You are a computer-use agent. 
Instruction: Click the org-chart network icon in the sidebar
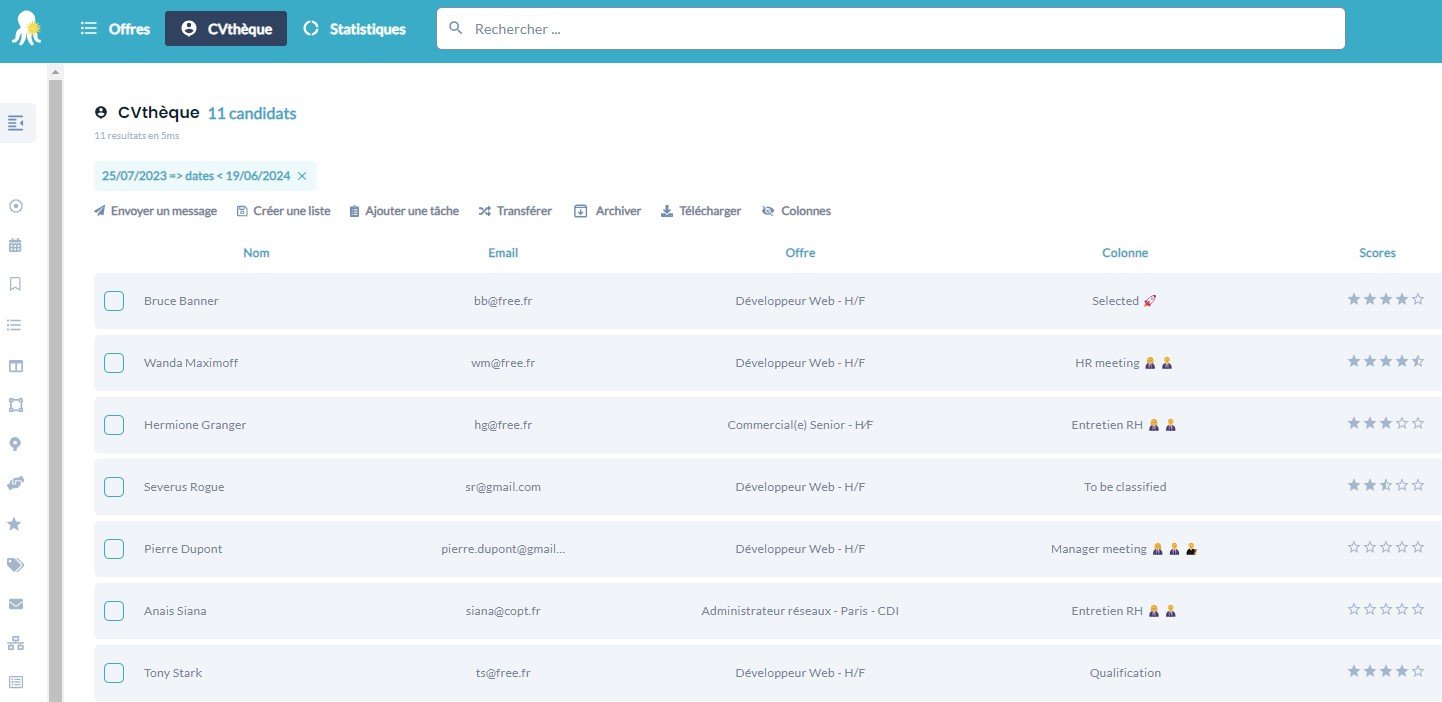pyautogui.click(x=15, y=643)
